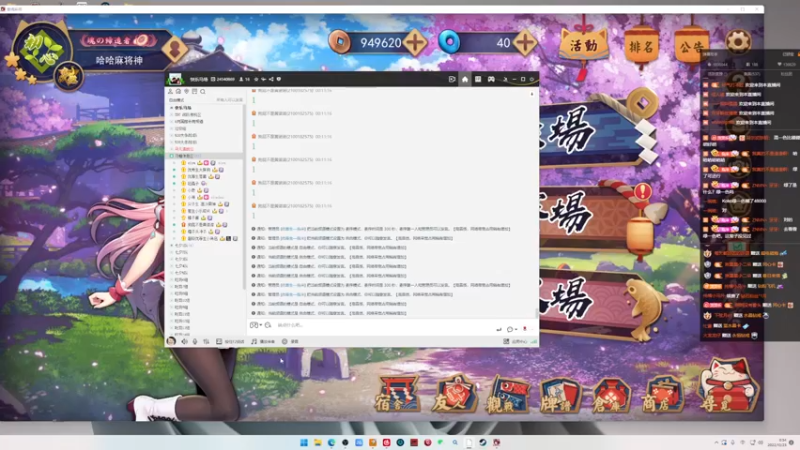Expand the system tray hidden icons chevron
The image size is (800, 450).
(x=716, y=442)
